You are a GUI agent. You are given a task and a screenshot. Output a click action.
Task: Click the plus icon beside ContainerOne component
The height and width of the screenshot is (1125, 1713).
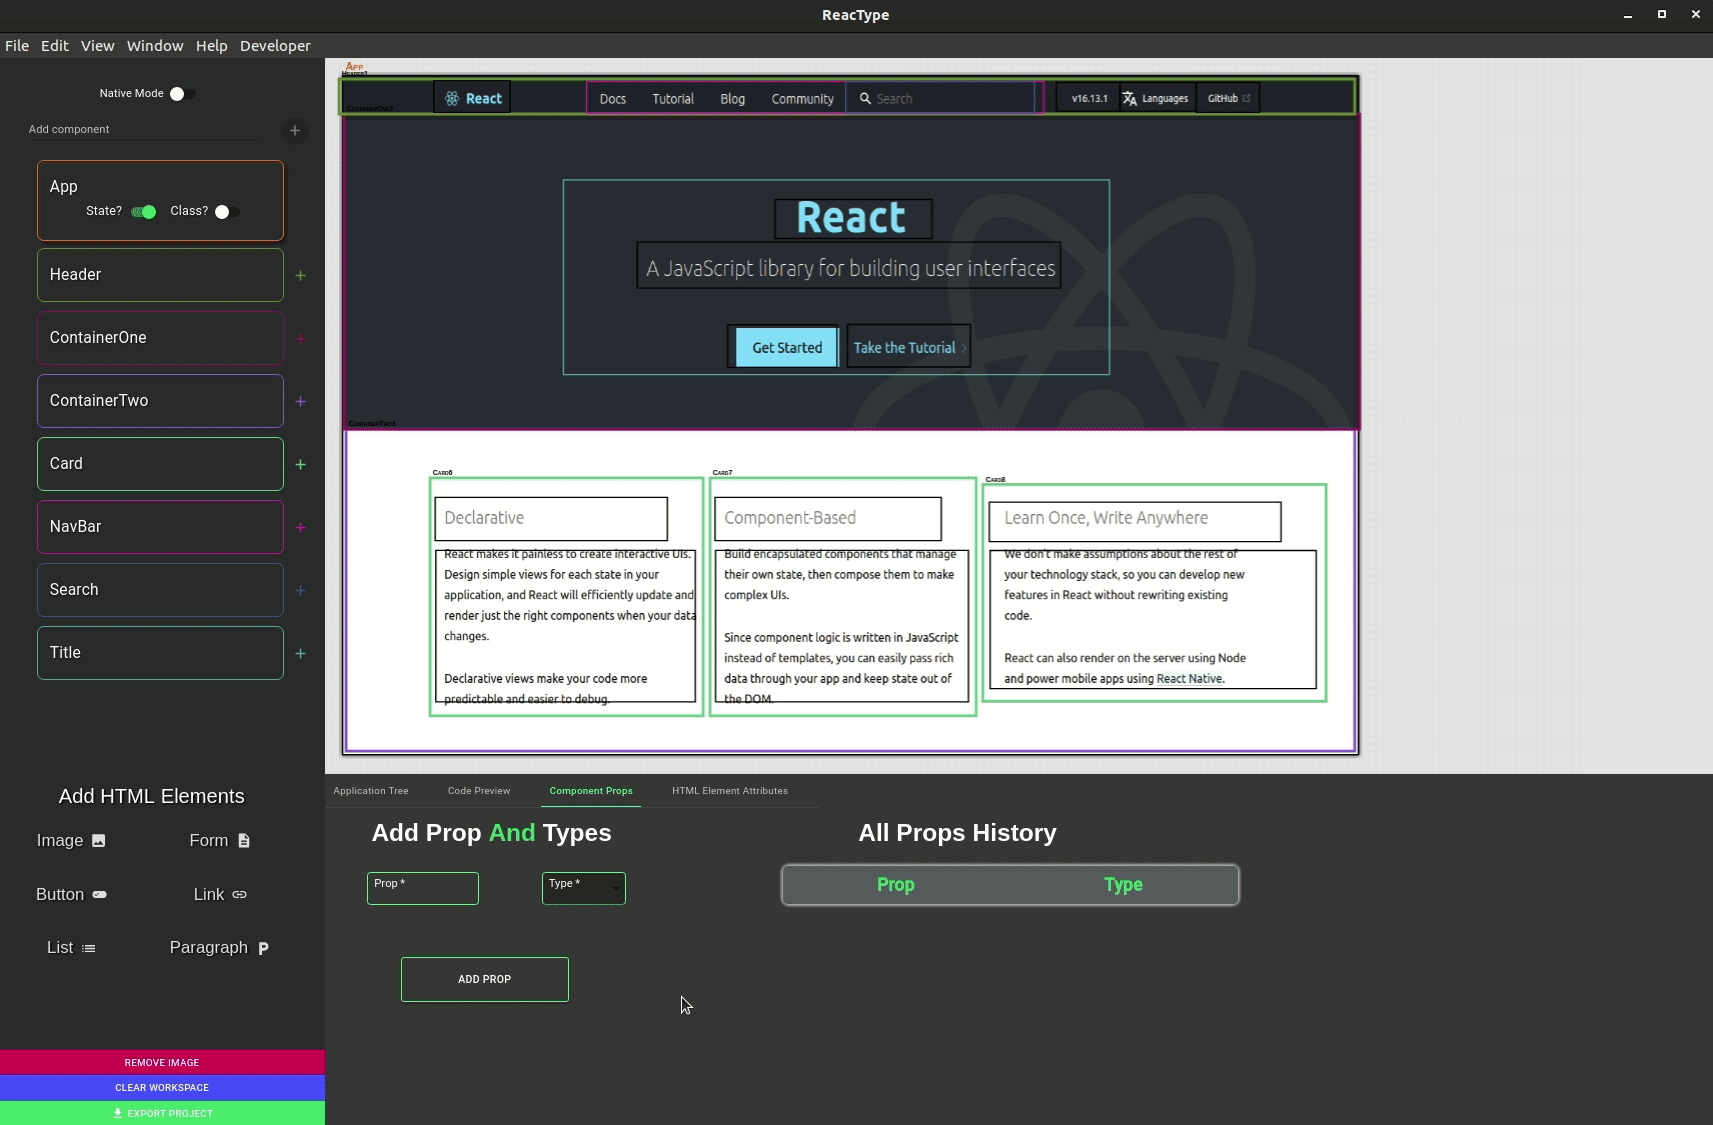pos(300,338)
